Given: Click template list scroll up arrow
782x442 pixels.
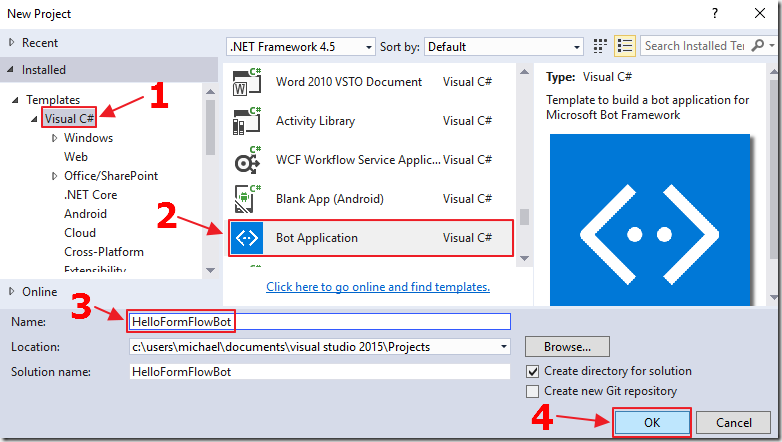Looking at the screenshot, I should (524, 72).
